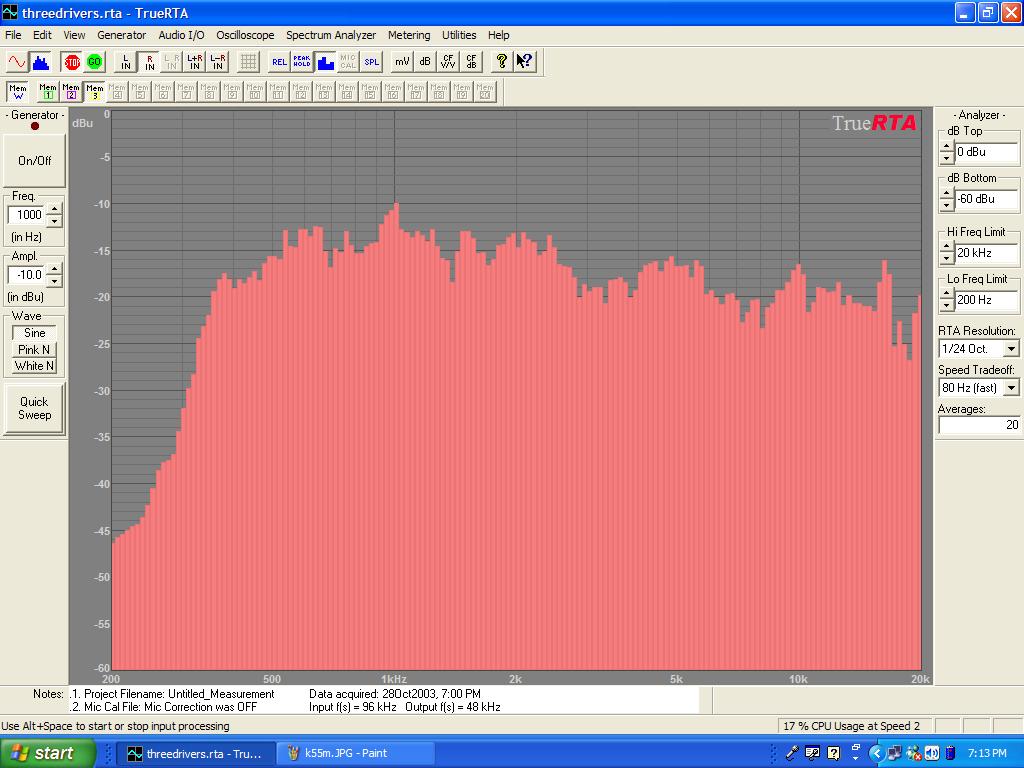This screenshot has width=1024, height=768.
Task: Click the Averages input field
Action: [x=979, y=425]
